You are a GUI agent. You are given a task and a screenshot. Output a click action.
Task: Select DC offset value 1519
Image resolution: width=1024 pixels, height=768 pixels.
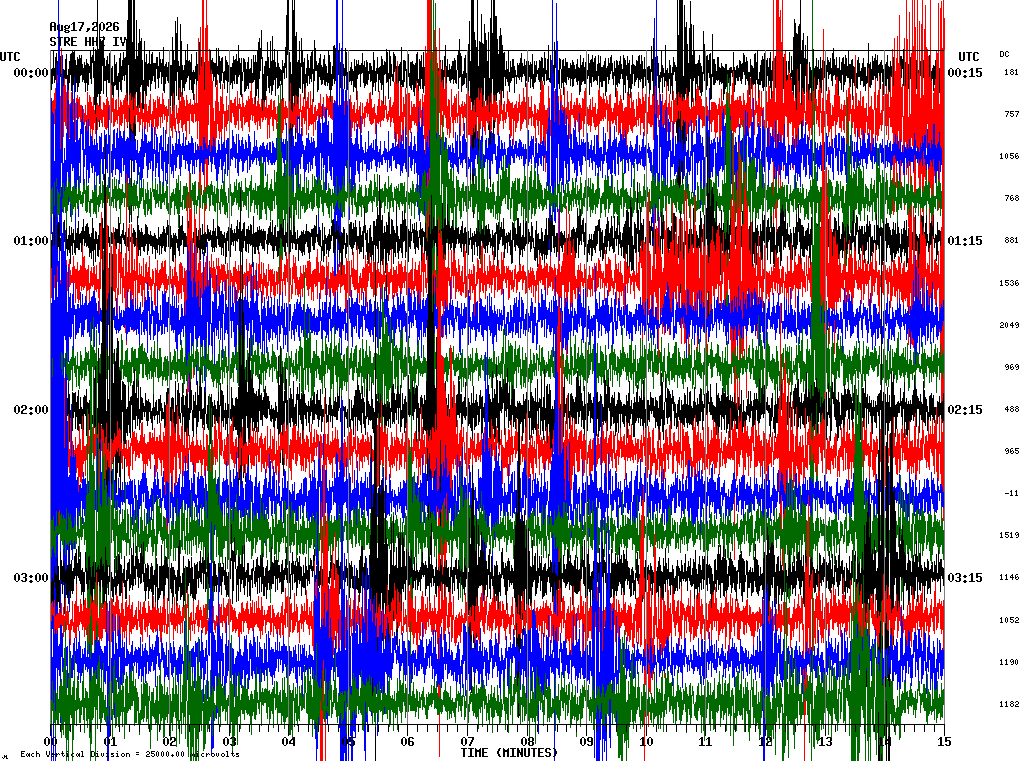tap(1009, 536)
